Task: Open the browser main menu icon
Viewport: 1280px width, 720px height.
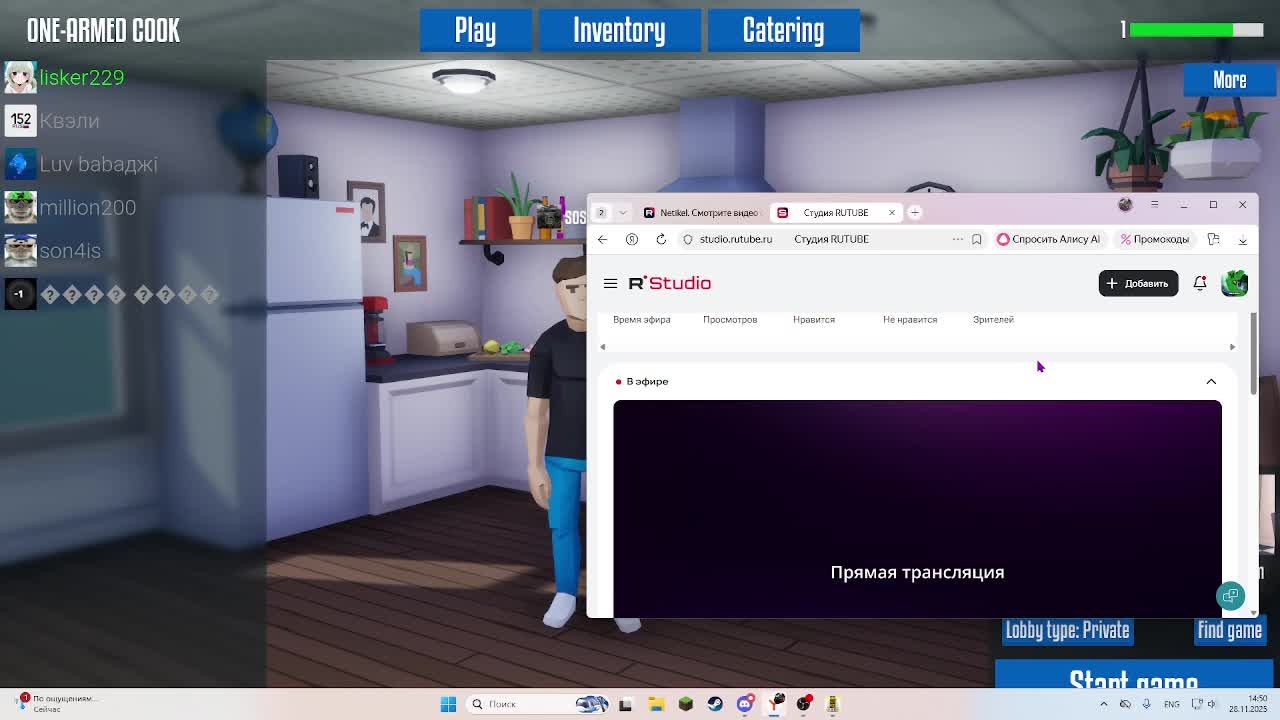Action: click(x=1154, y=204)
